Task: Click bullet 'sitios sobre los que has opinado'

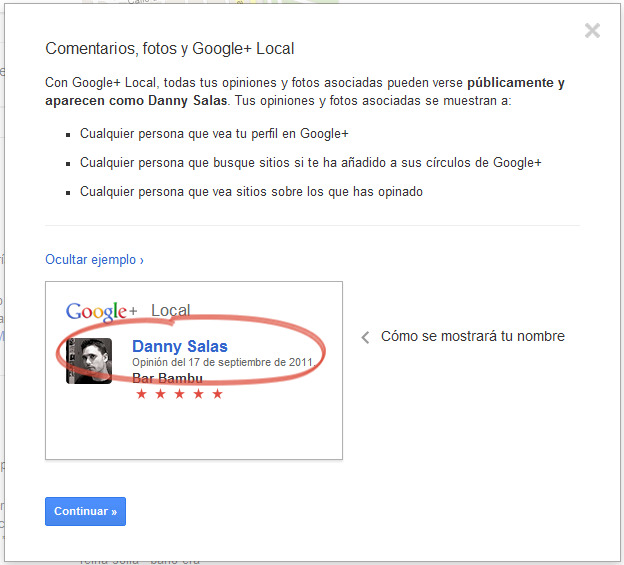Action: (x=251, y=192)
